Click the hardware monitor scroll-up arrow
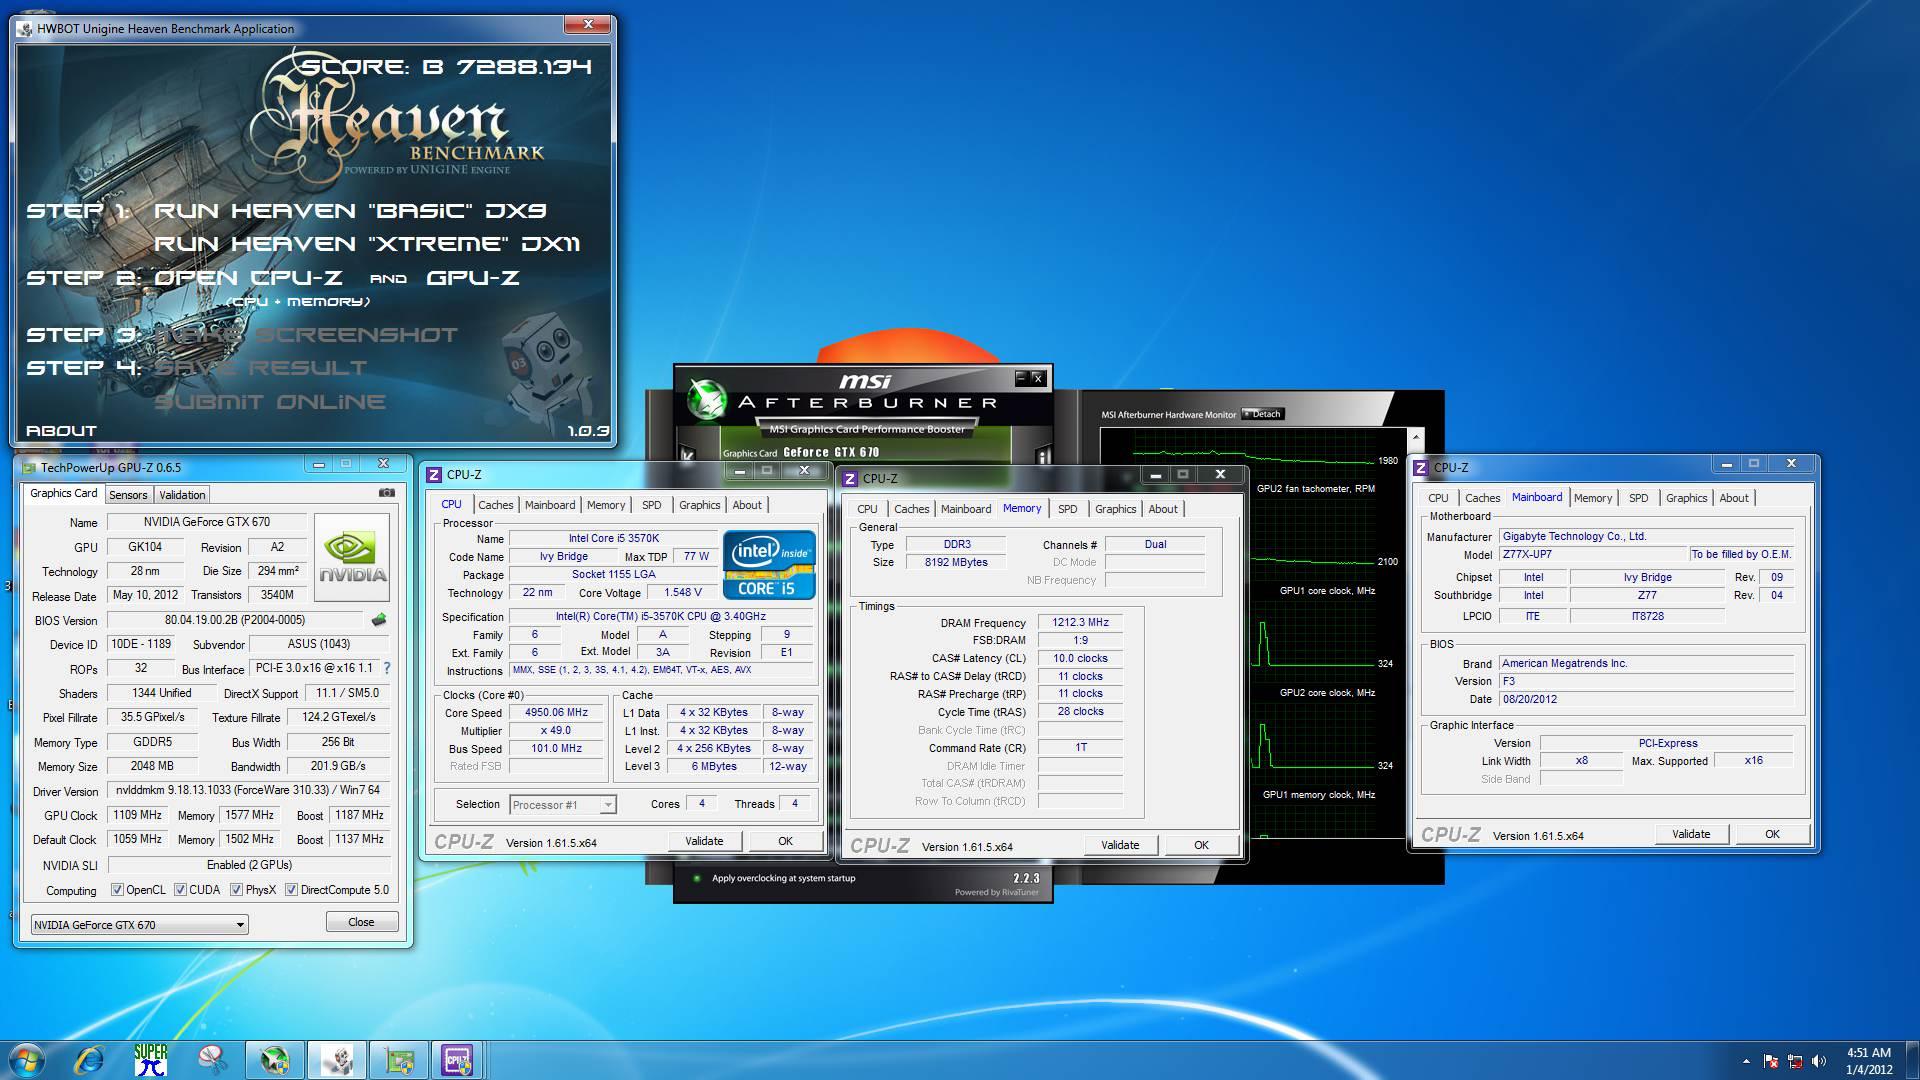This screenshot has width=1920, height=1080. click(1415, 438)
